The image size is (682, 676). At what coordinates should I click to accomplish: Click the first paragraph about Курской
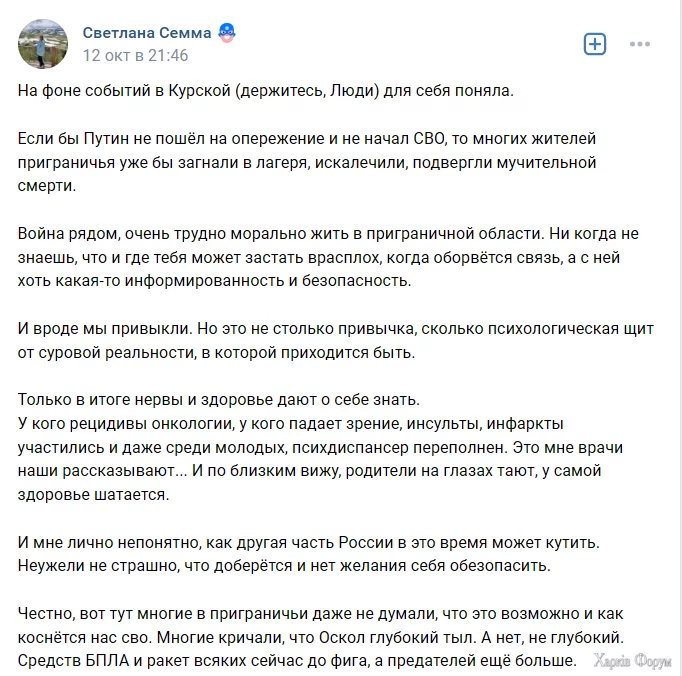(x=266, y=90)
